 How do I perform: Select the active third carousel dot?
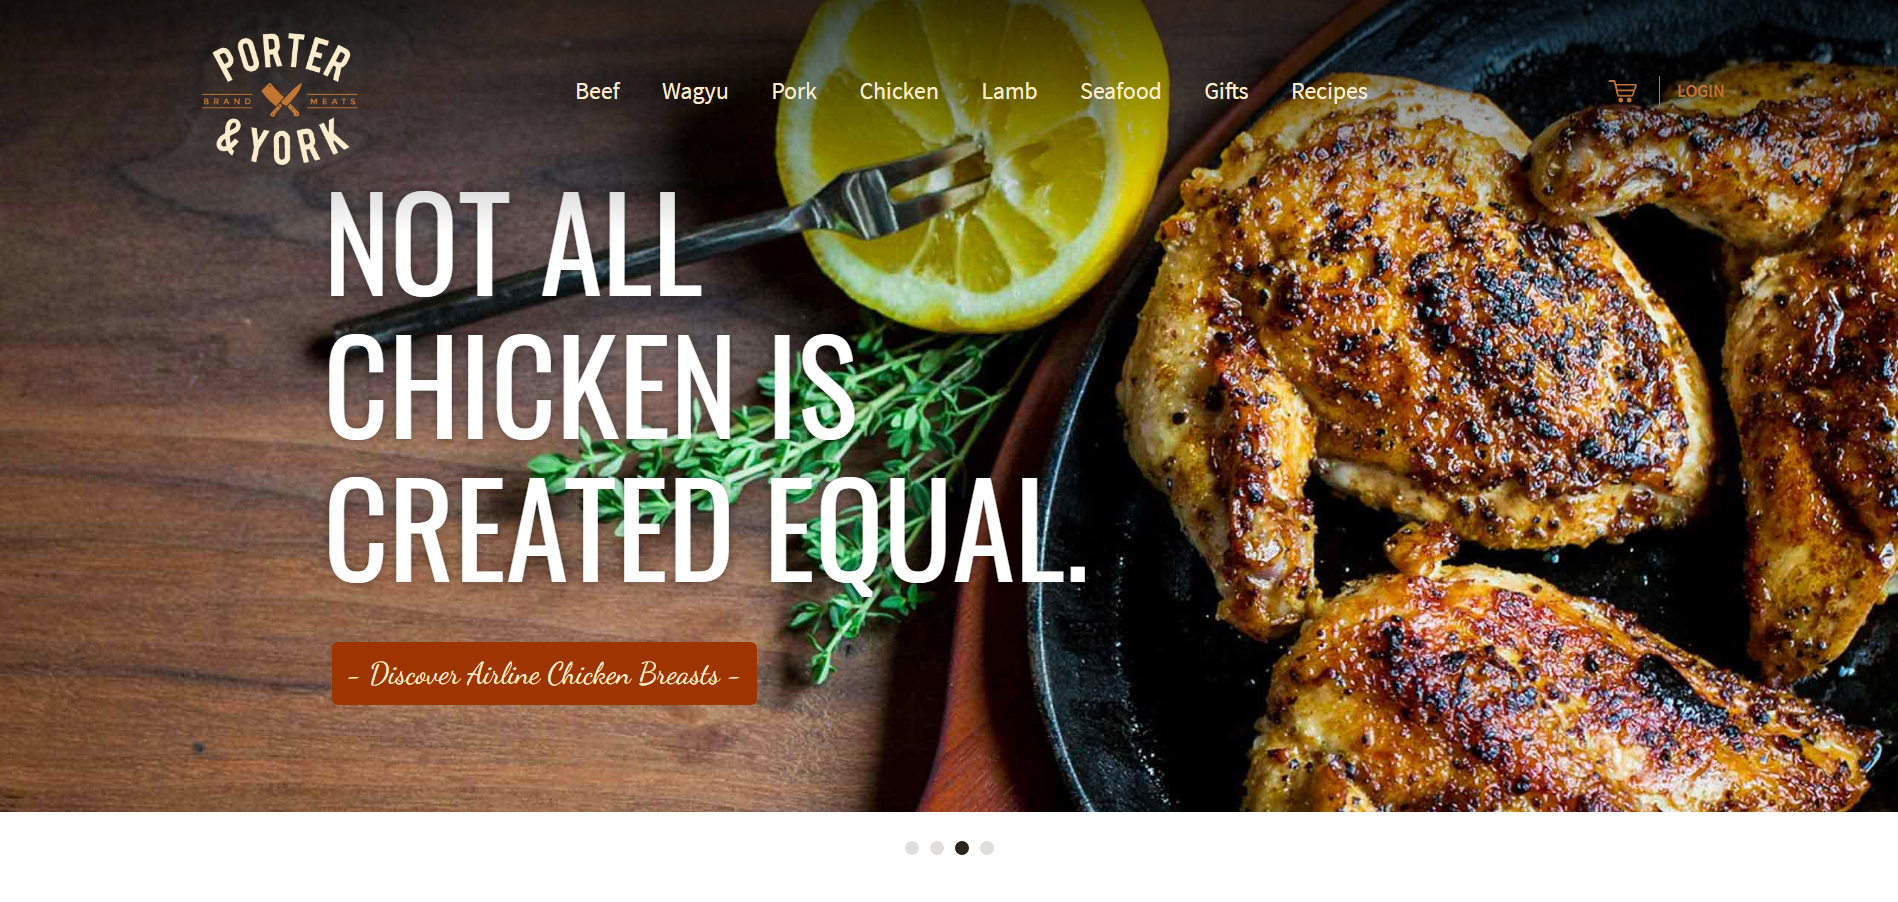pos(962,848)
